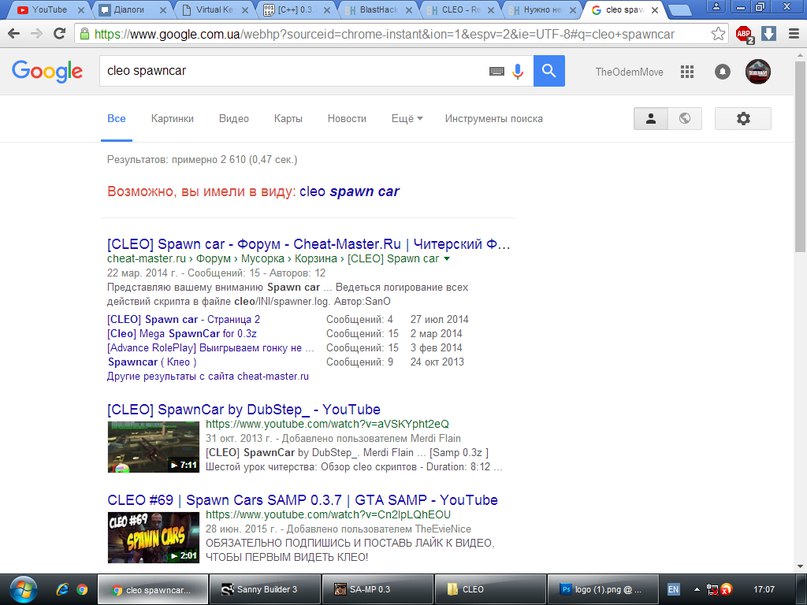Click the pinned Chrome icon in taskbar

pyautogui.click(x=82, y=590)
